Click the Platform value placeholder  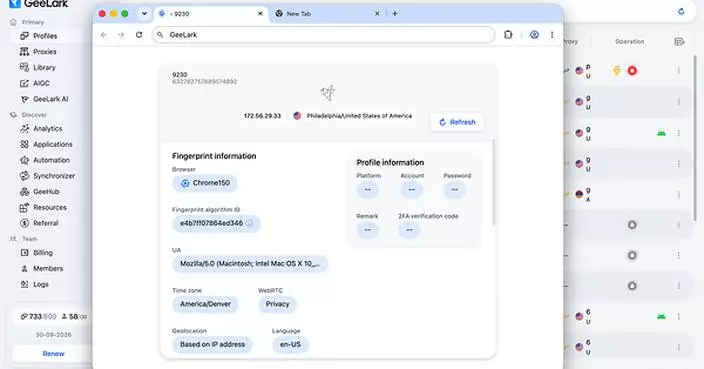(368, 190)
